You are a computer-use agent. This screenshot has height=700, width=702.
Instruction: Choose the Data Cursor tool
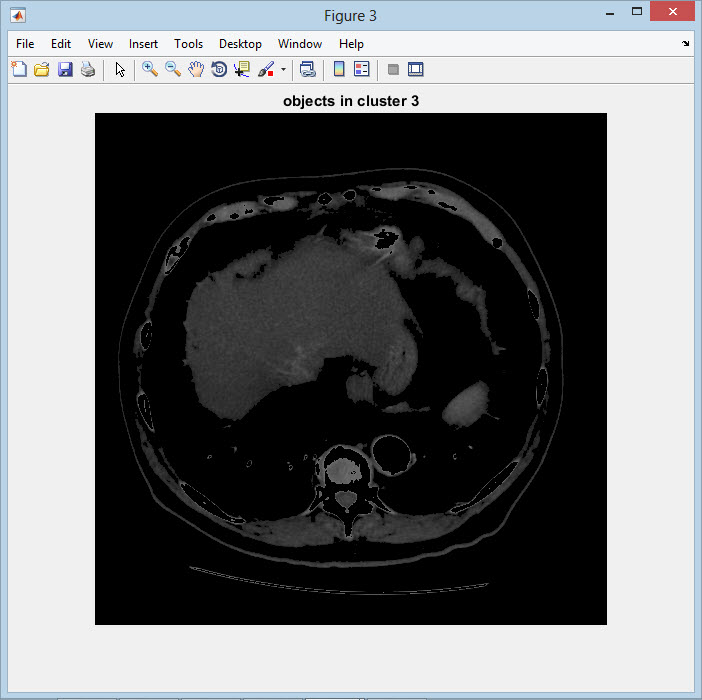tap(242, 69)
